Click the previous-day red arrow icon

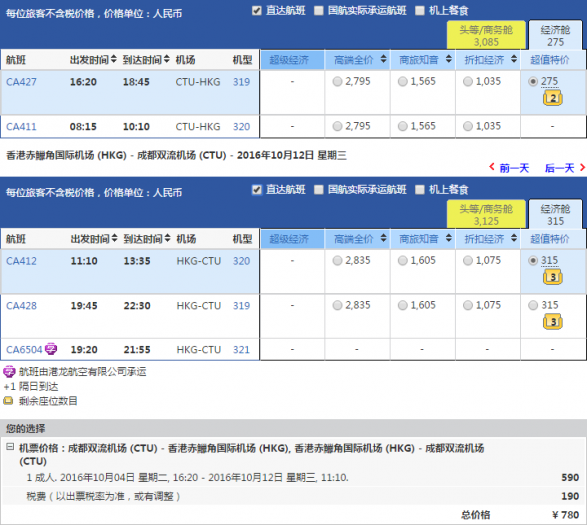click(492, 167)
